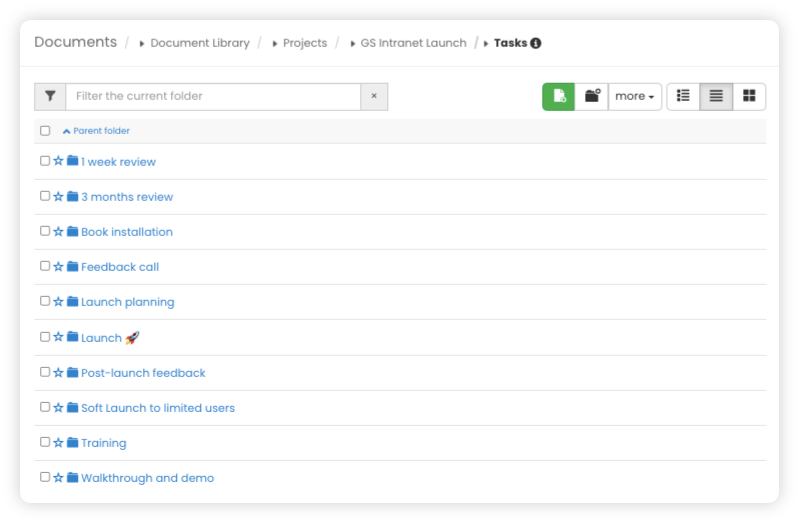This screenshot has width=799, height=523.
Task: Click into the folder filter text field
Action: [212, 96]
